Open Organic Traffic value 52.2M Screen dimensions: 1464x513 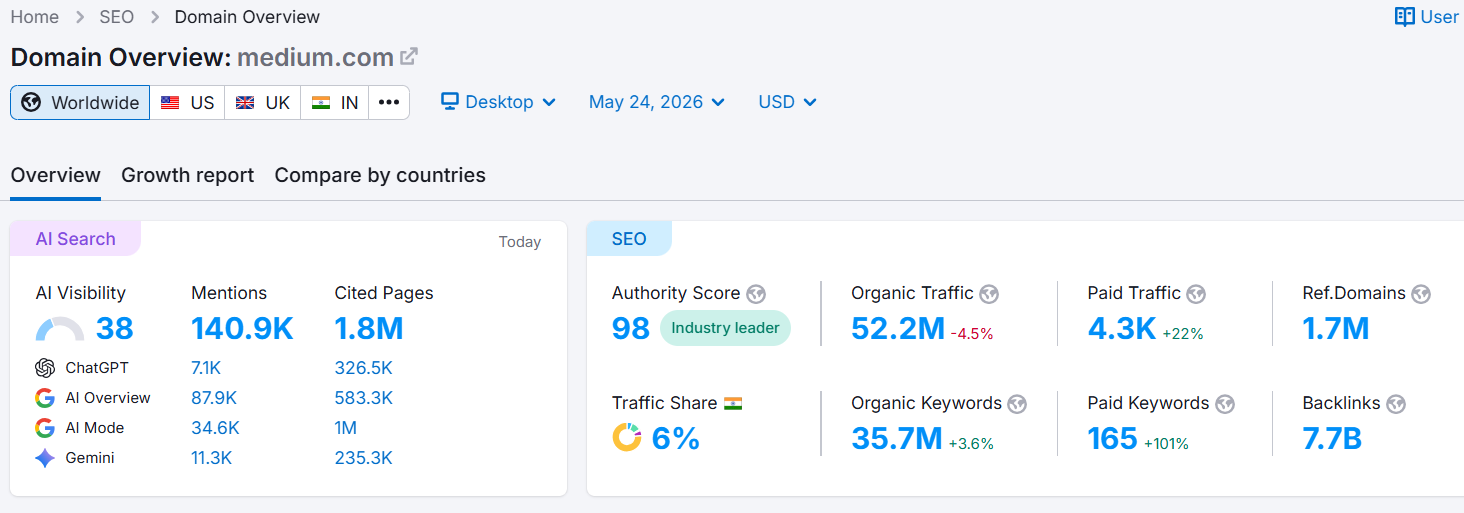click(x=898, y=328)
